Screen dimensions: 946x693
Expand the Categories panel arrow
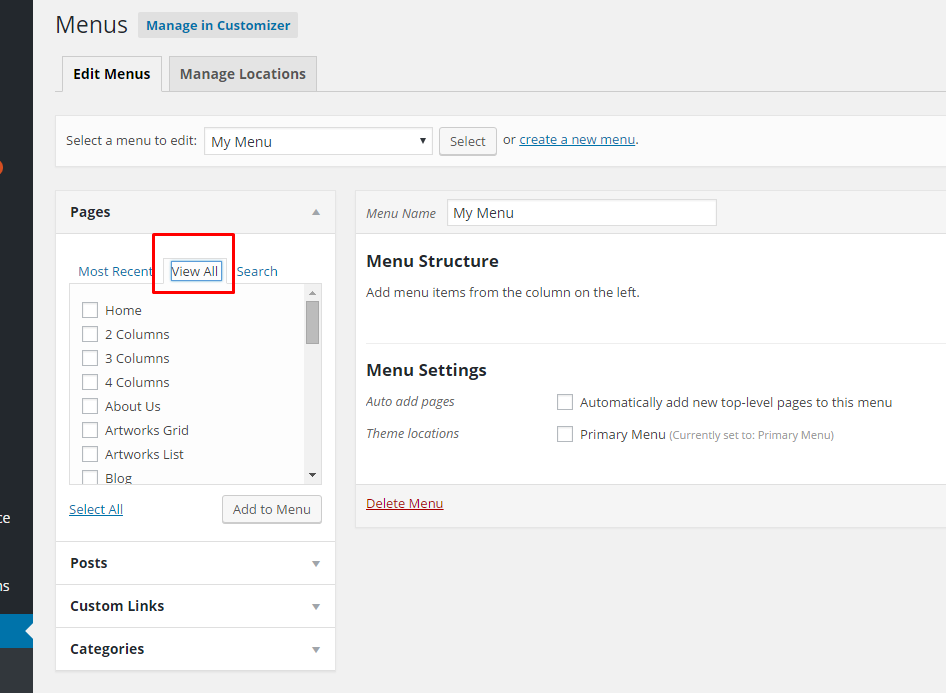point(316,650)
